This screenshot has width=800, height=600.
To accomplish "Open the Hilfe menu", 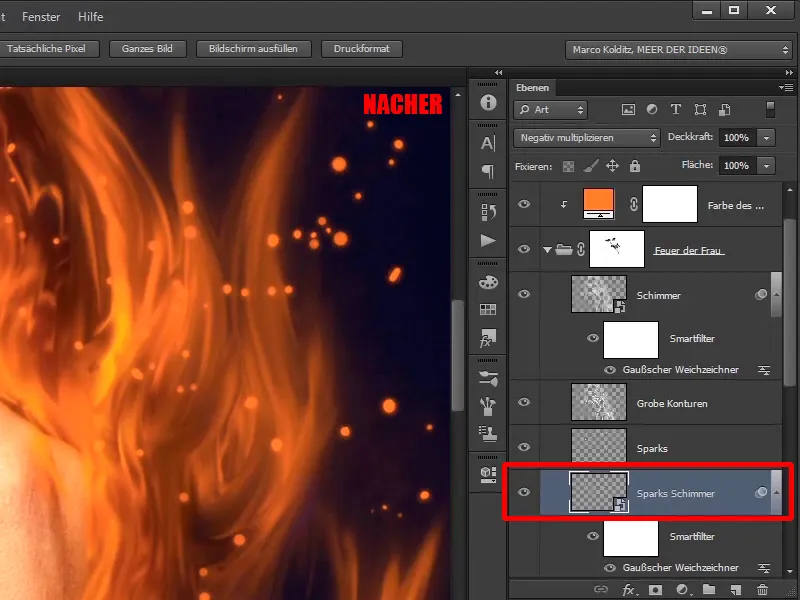I will click(90, 17).
